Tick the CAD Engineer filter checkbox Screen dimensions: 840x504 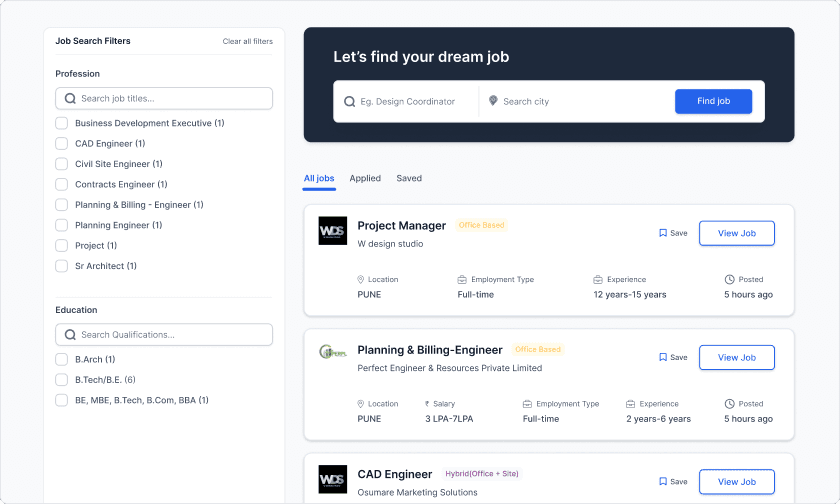point(62,144)
